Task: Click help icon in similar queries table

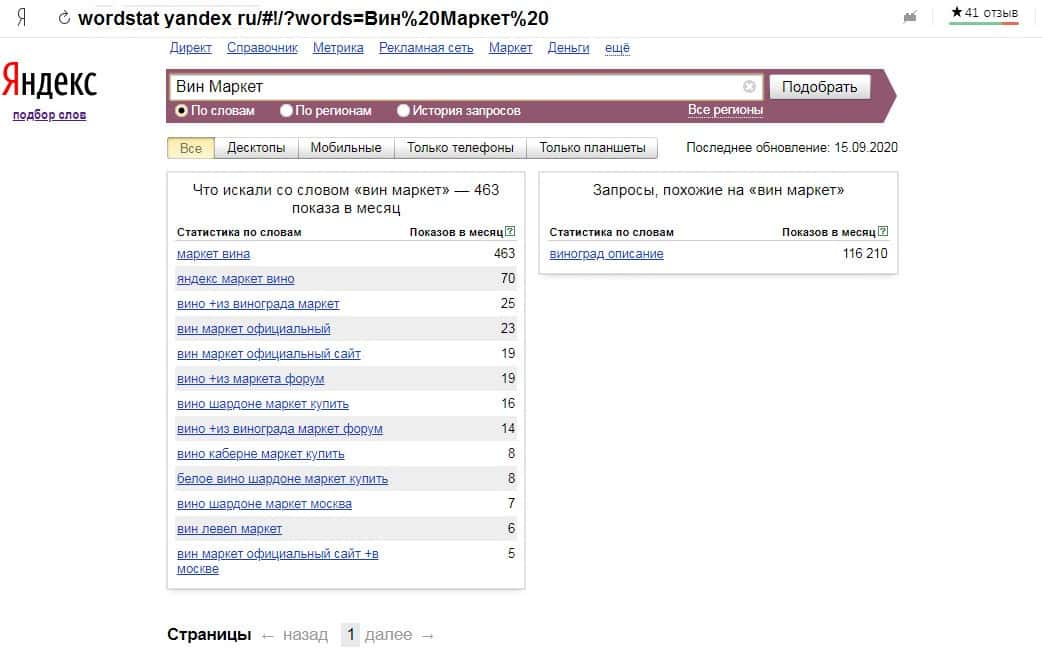Action: [882, 232]
